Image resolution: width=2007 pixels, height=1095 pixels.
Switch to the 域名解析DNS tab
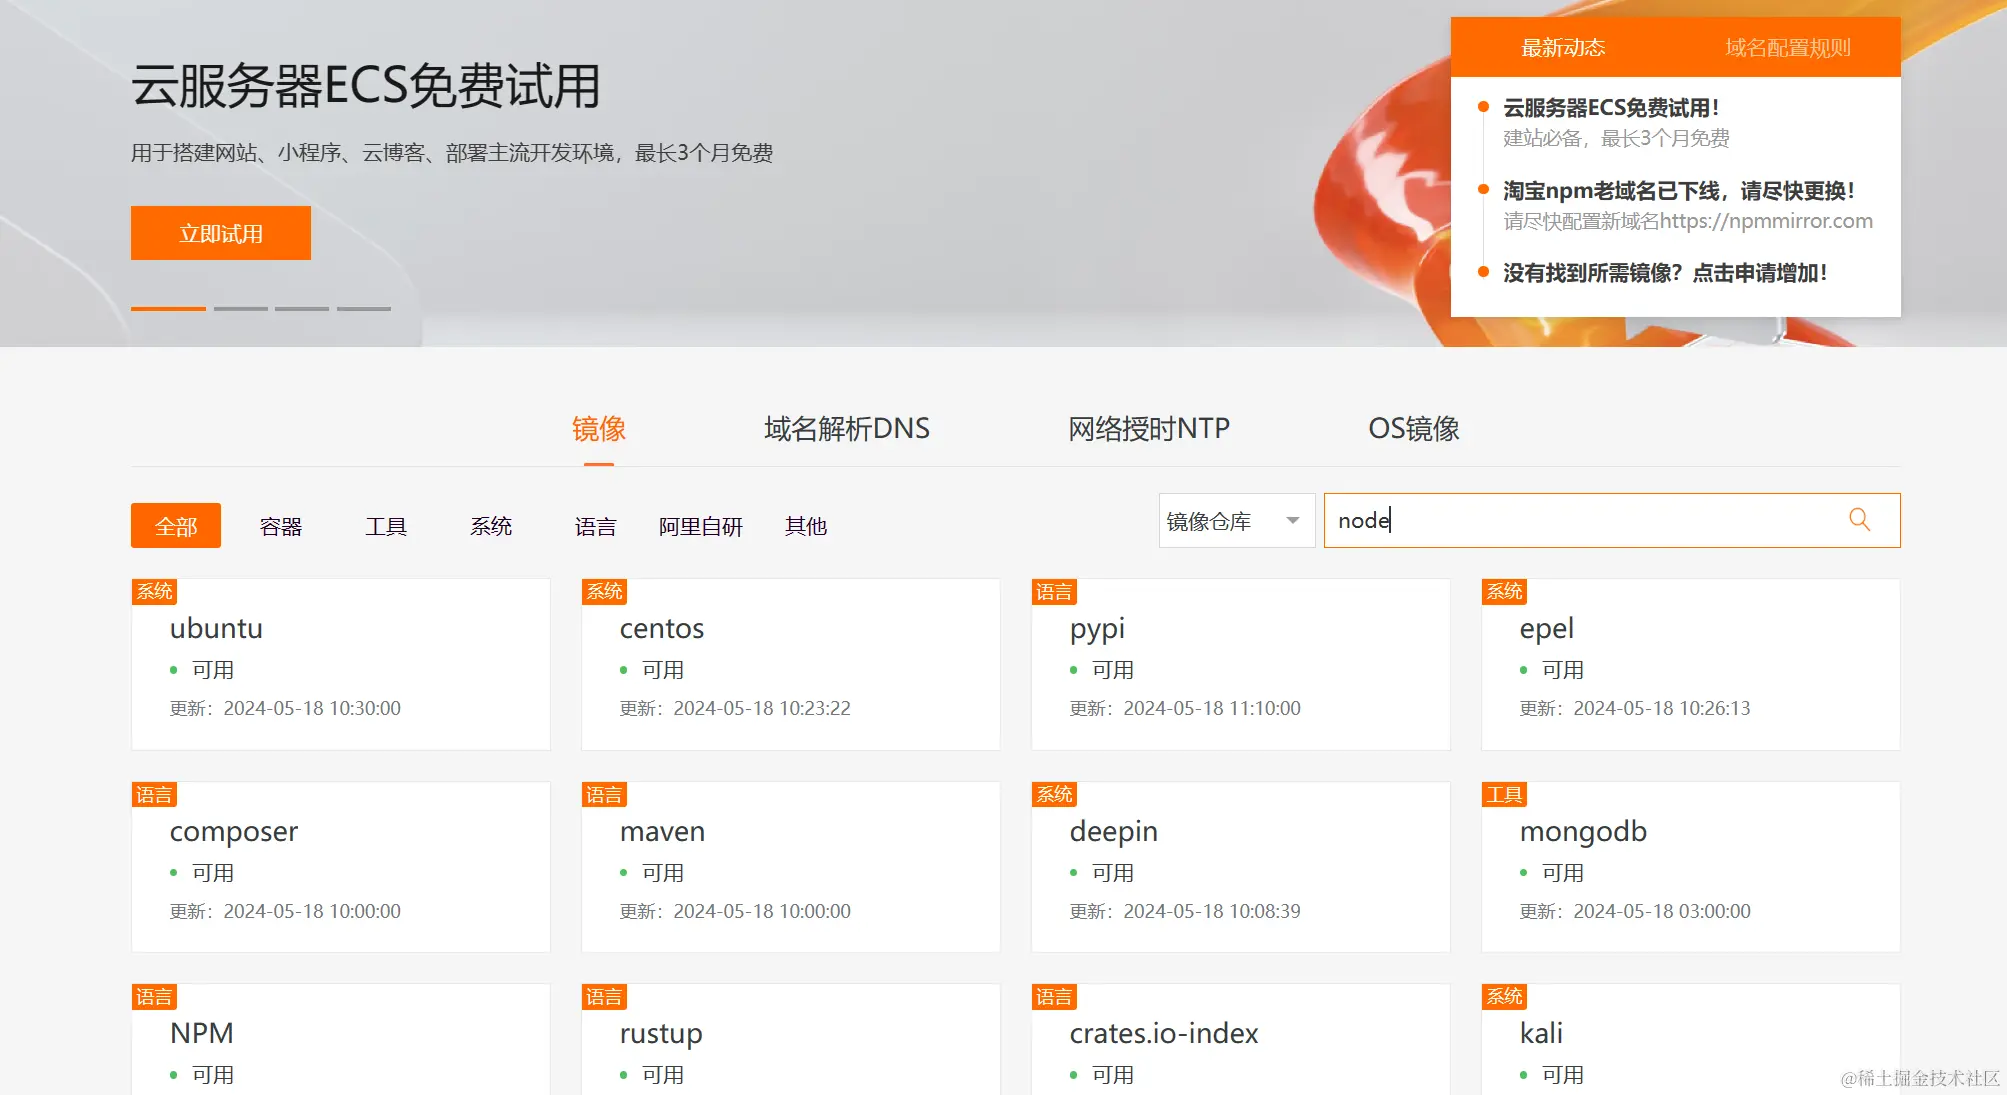click(846, 429)
